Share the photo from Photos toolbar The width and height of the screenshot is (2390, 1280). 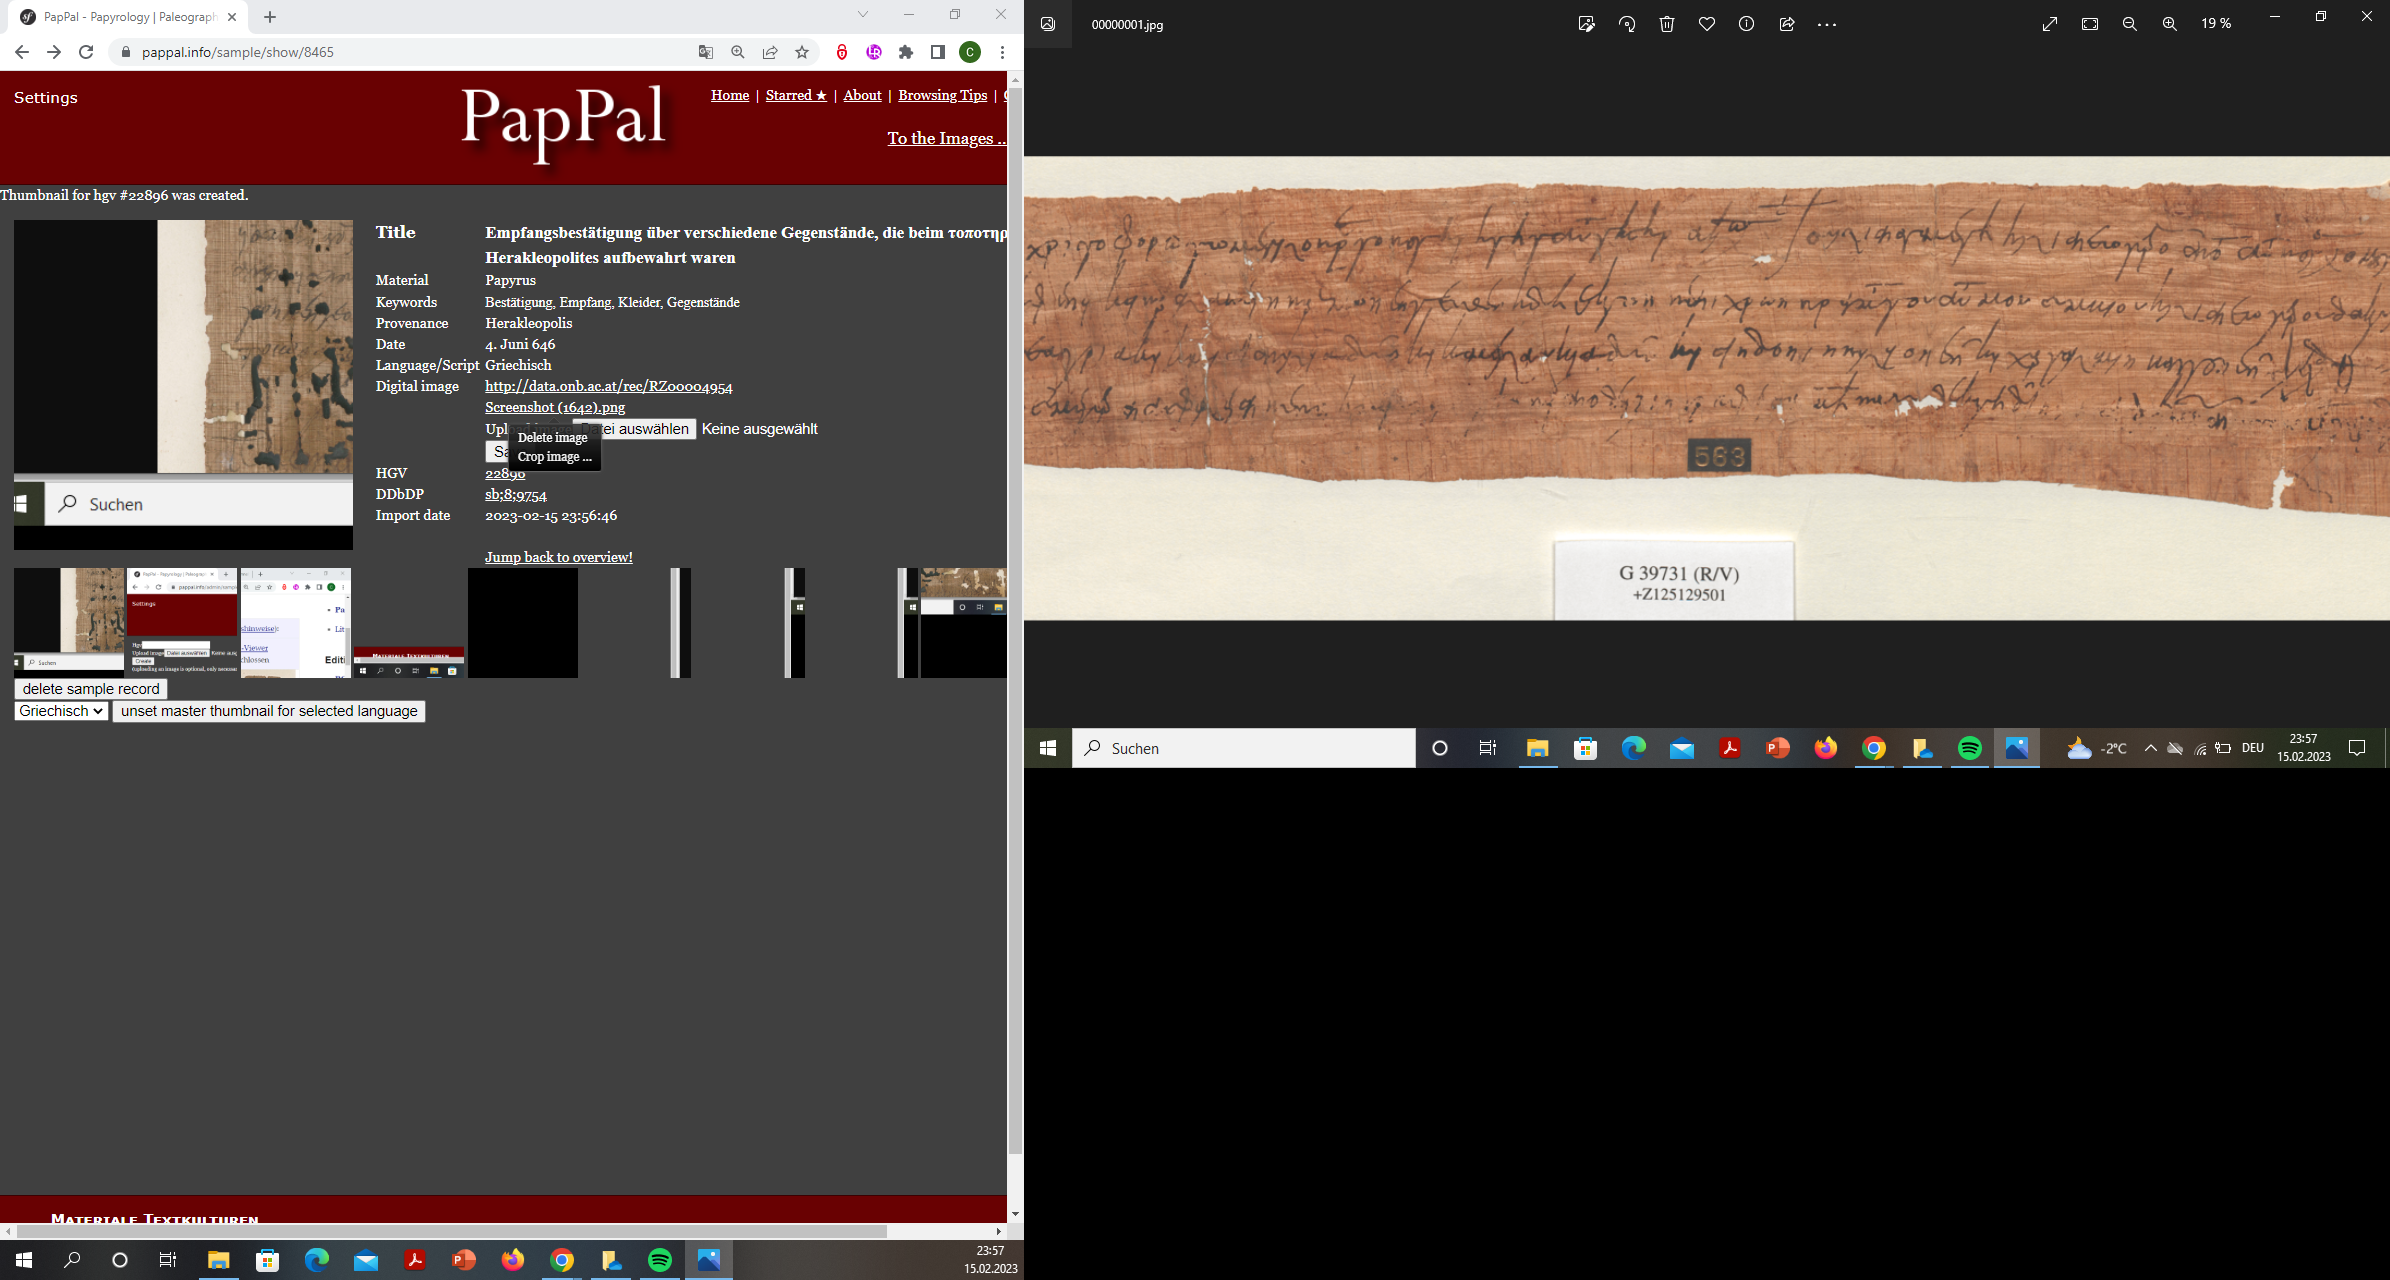(x=1787, y=24)
